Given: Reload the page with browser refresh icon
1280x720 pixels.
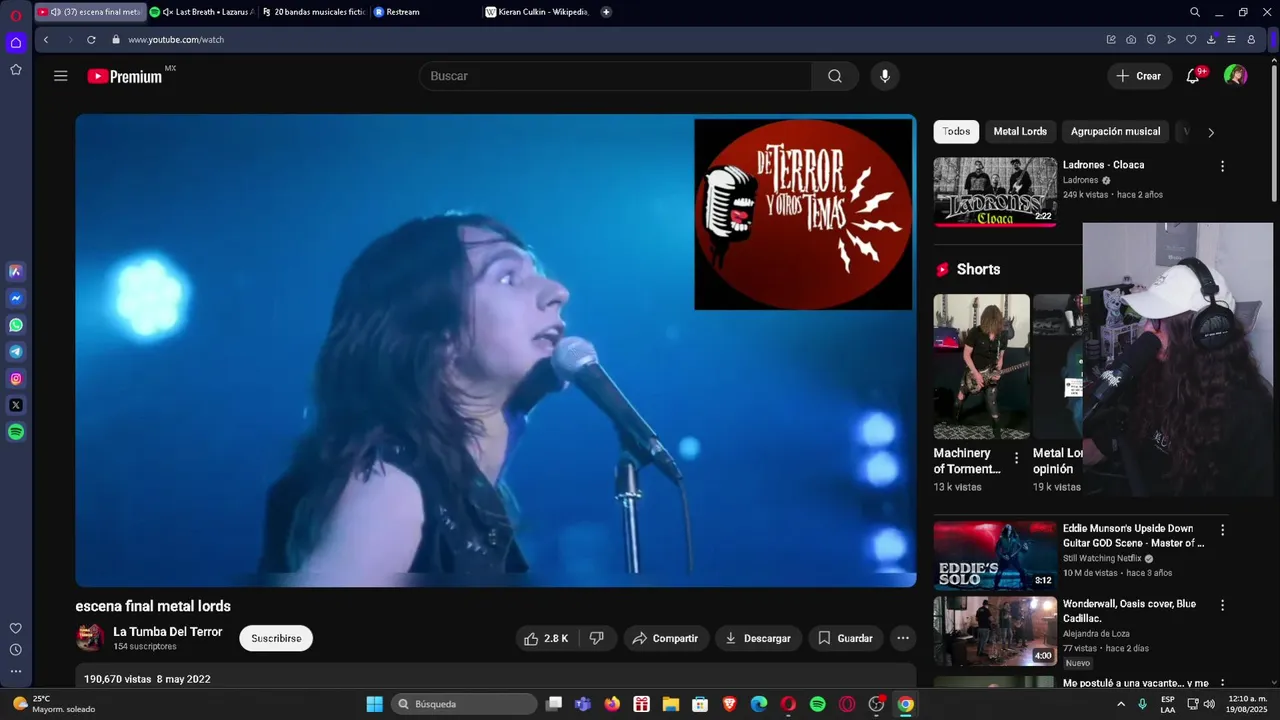Looking at the screenshot, I should 91,40.
